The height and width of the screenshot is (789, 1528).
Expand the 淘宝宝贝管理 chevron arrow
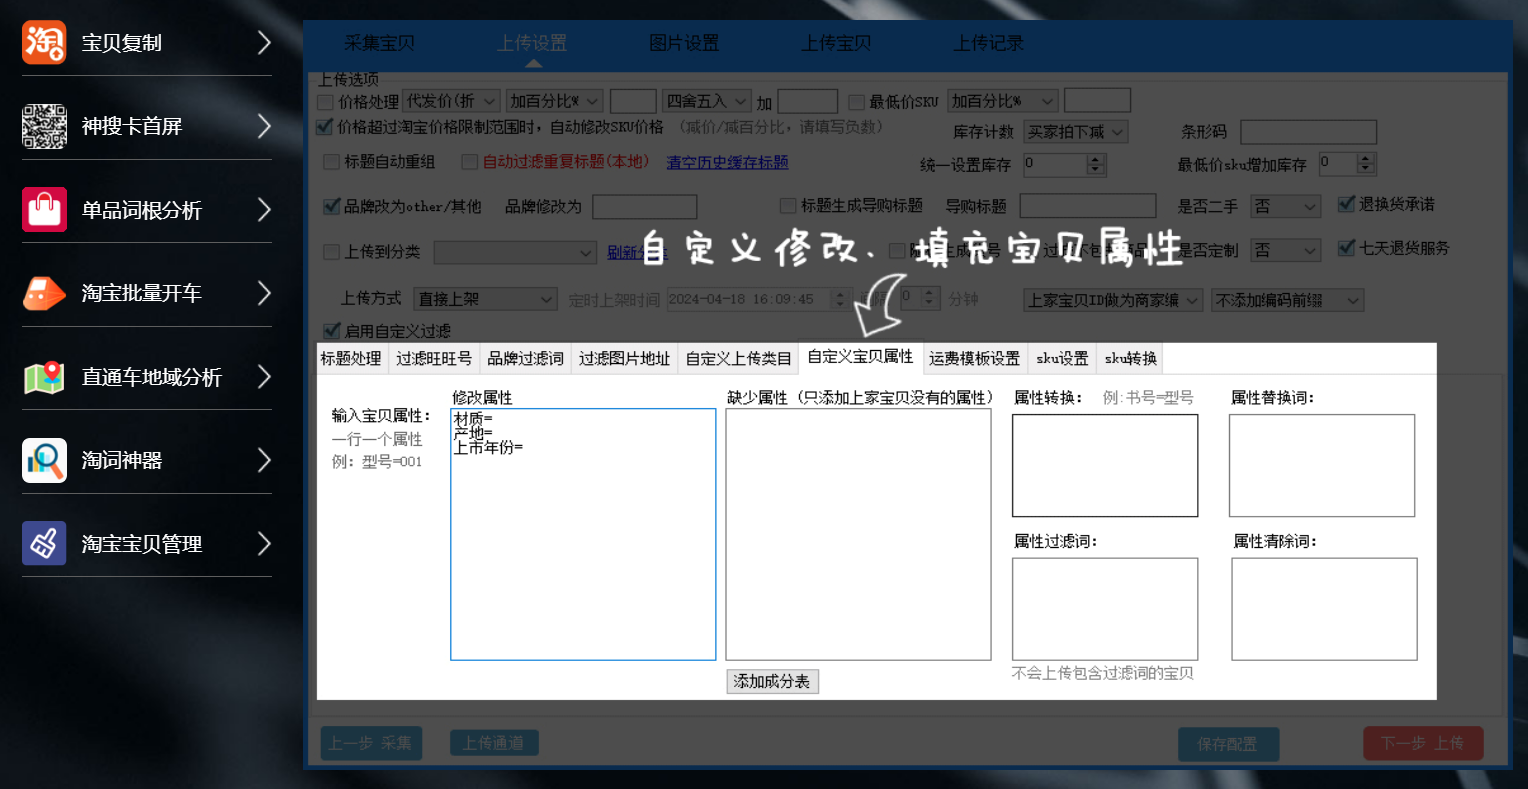coord(264,544)
